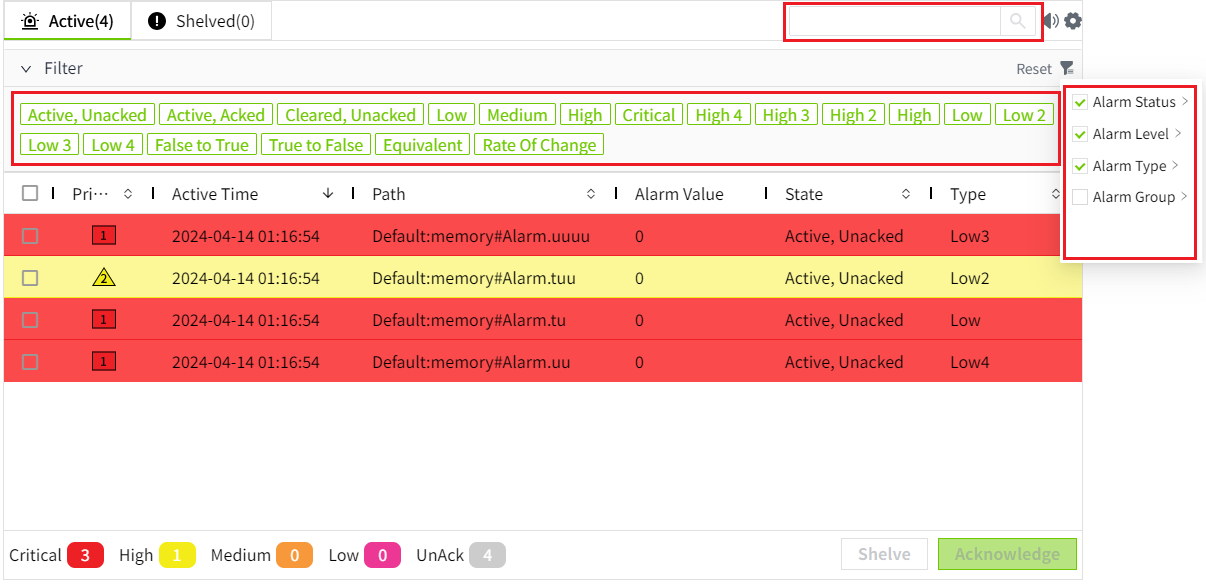
Task: Collapse the Filter section chevron
Action: pos(26,69)
